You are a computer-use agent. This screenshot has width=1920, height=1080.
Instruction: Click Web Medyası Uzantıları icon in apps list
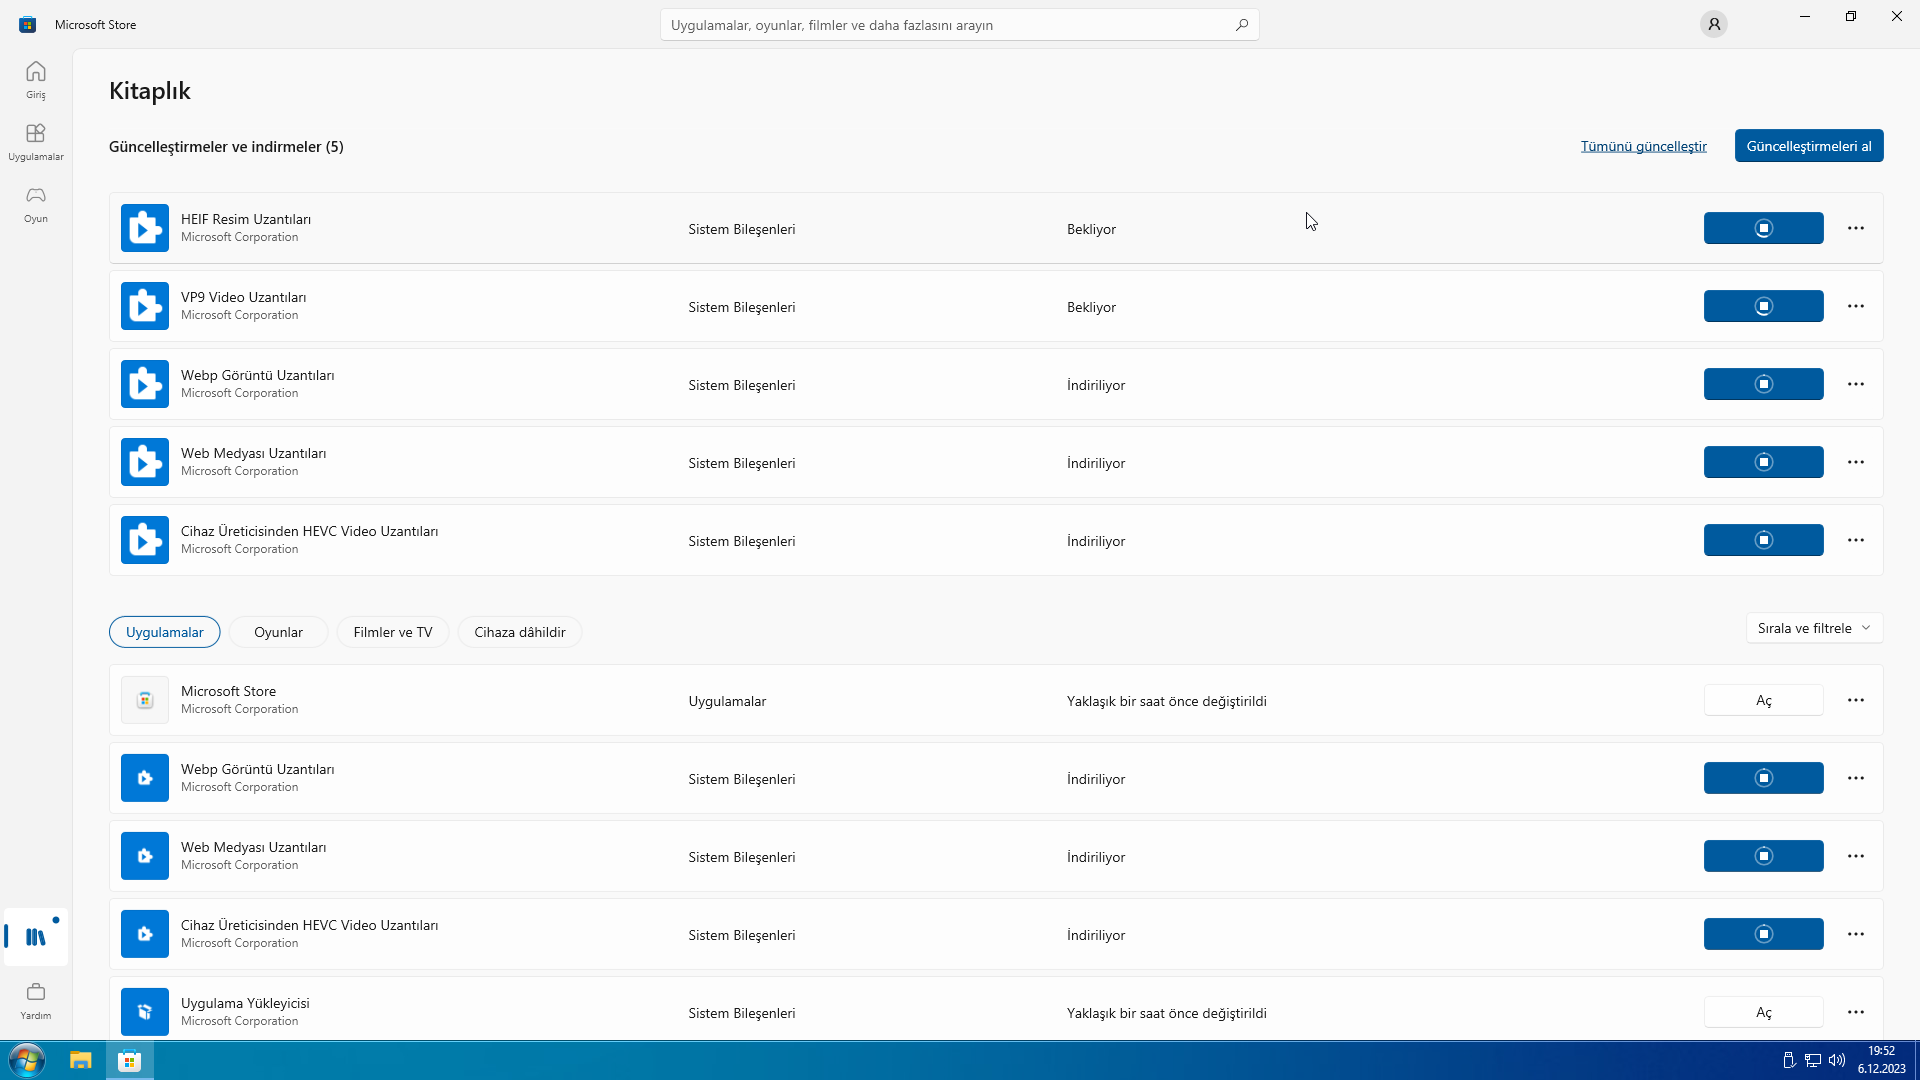pos(145,856)
